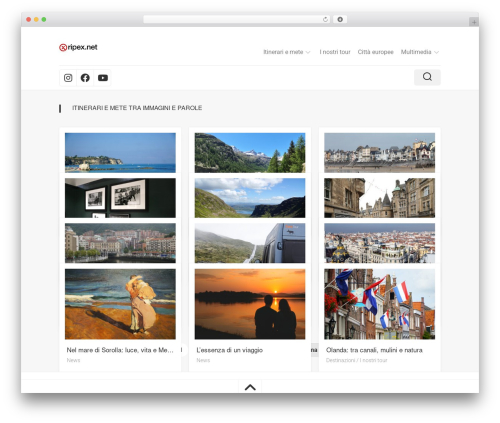Click the ripex.net logo
Screen dimensions: 500x423
click(x=78, y=47)
